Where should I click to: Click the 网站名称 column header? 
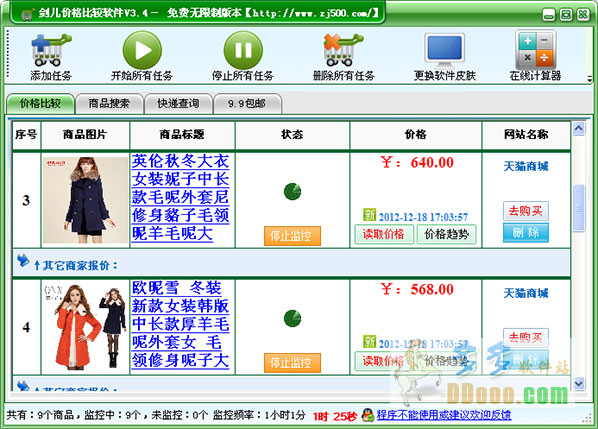526,135
